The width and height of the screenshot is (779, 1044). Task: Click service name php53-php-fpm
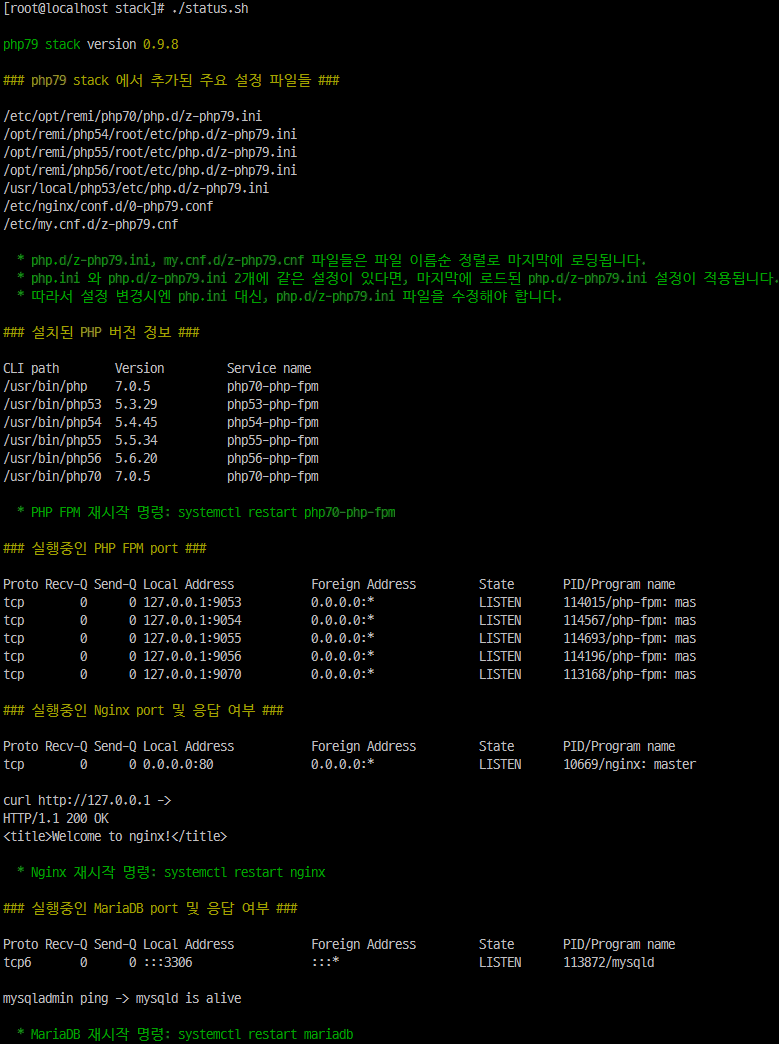(x=272, y=404)
